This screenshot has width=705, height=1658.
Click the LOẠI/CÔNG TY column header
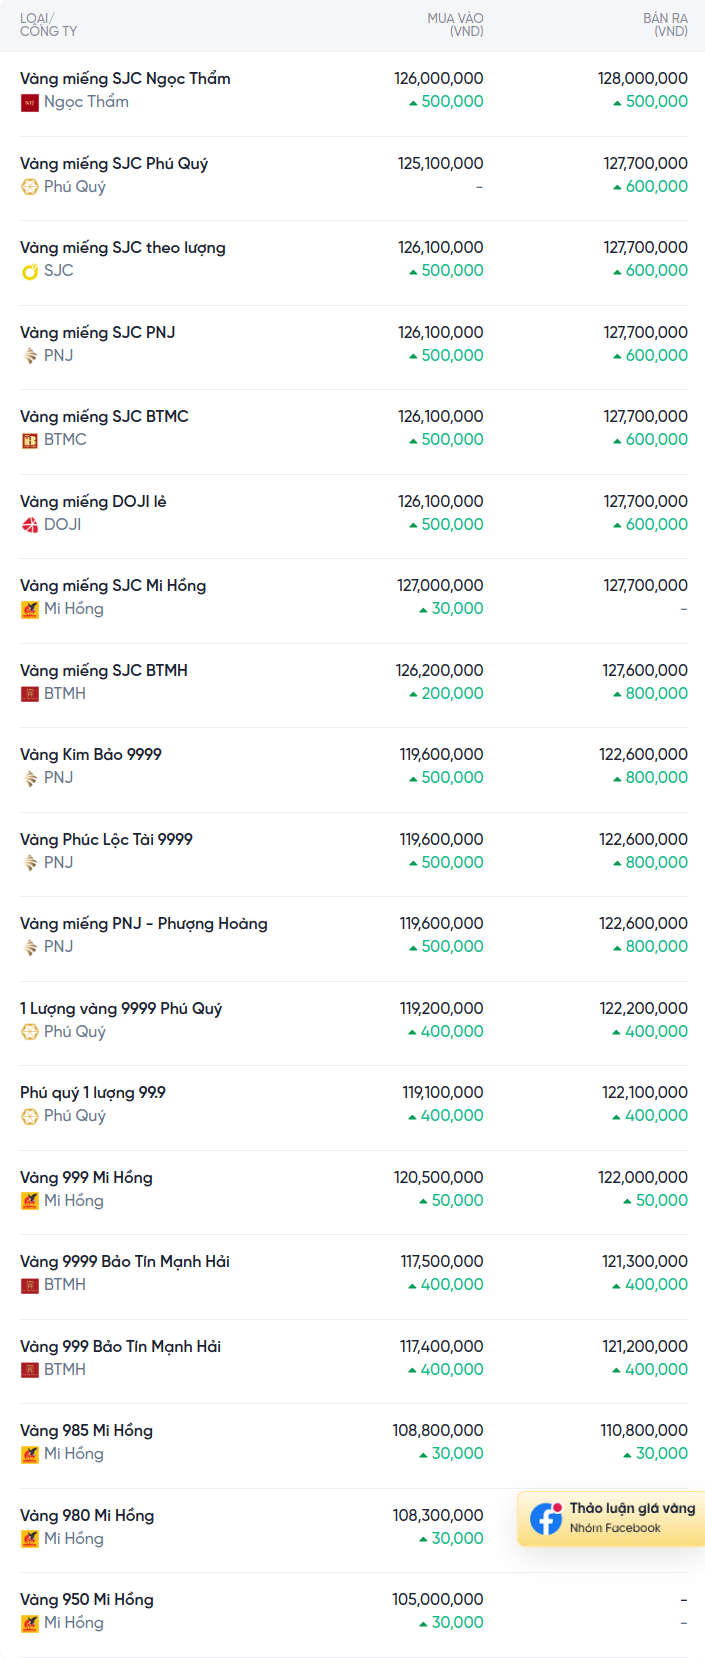tap(48, 25)
